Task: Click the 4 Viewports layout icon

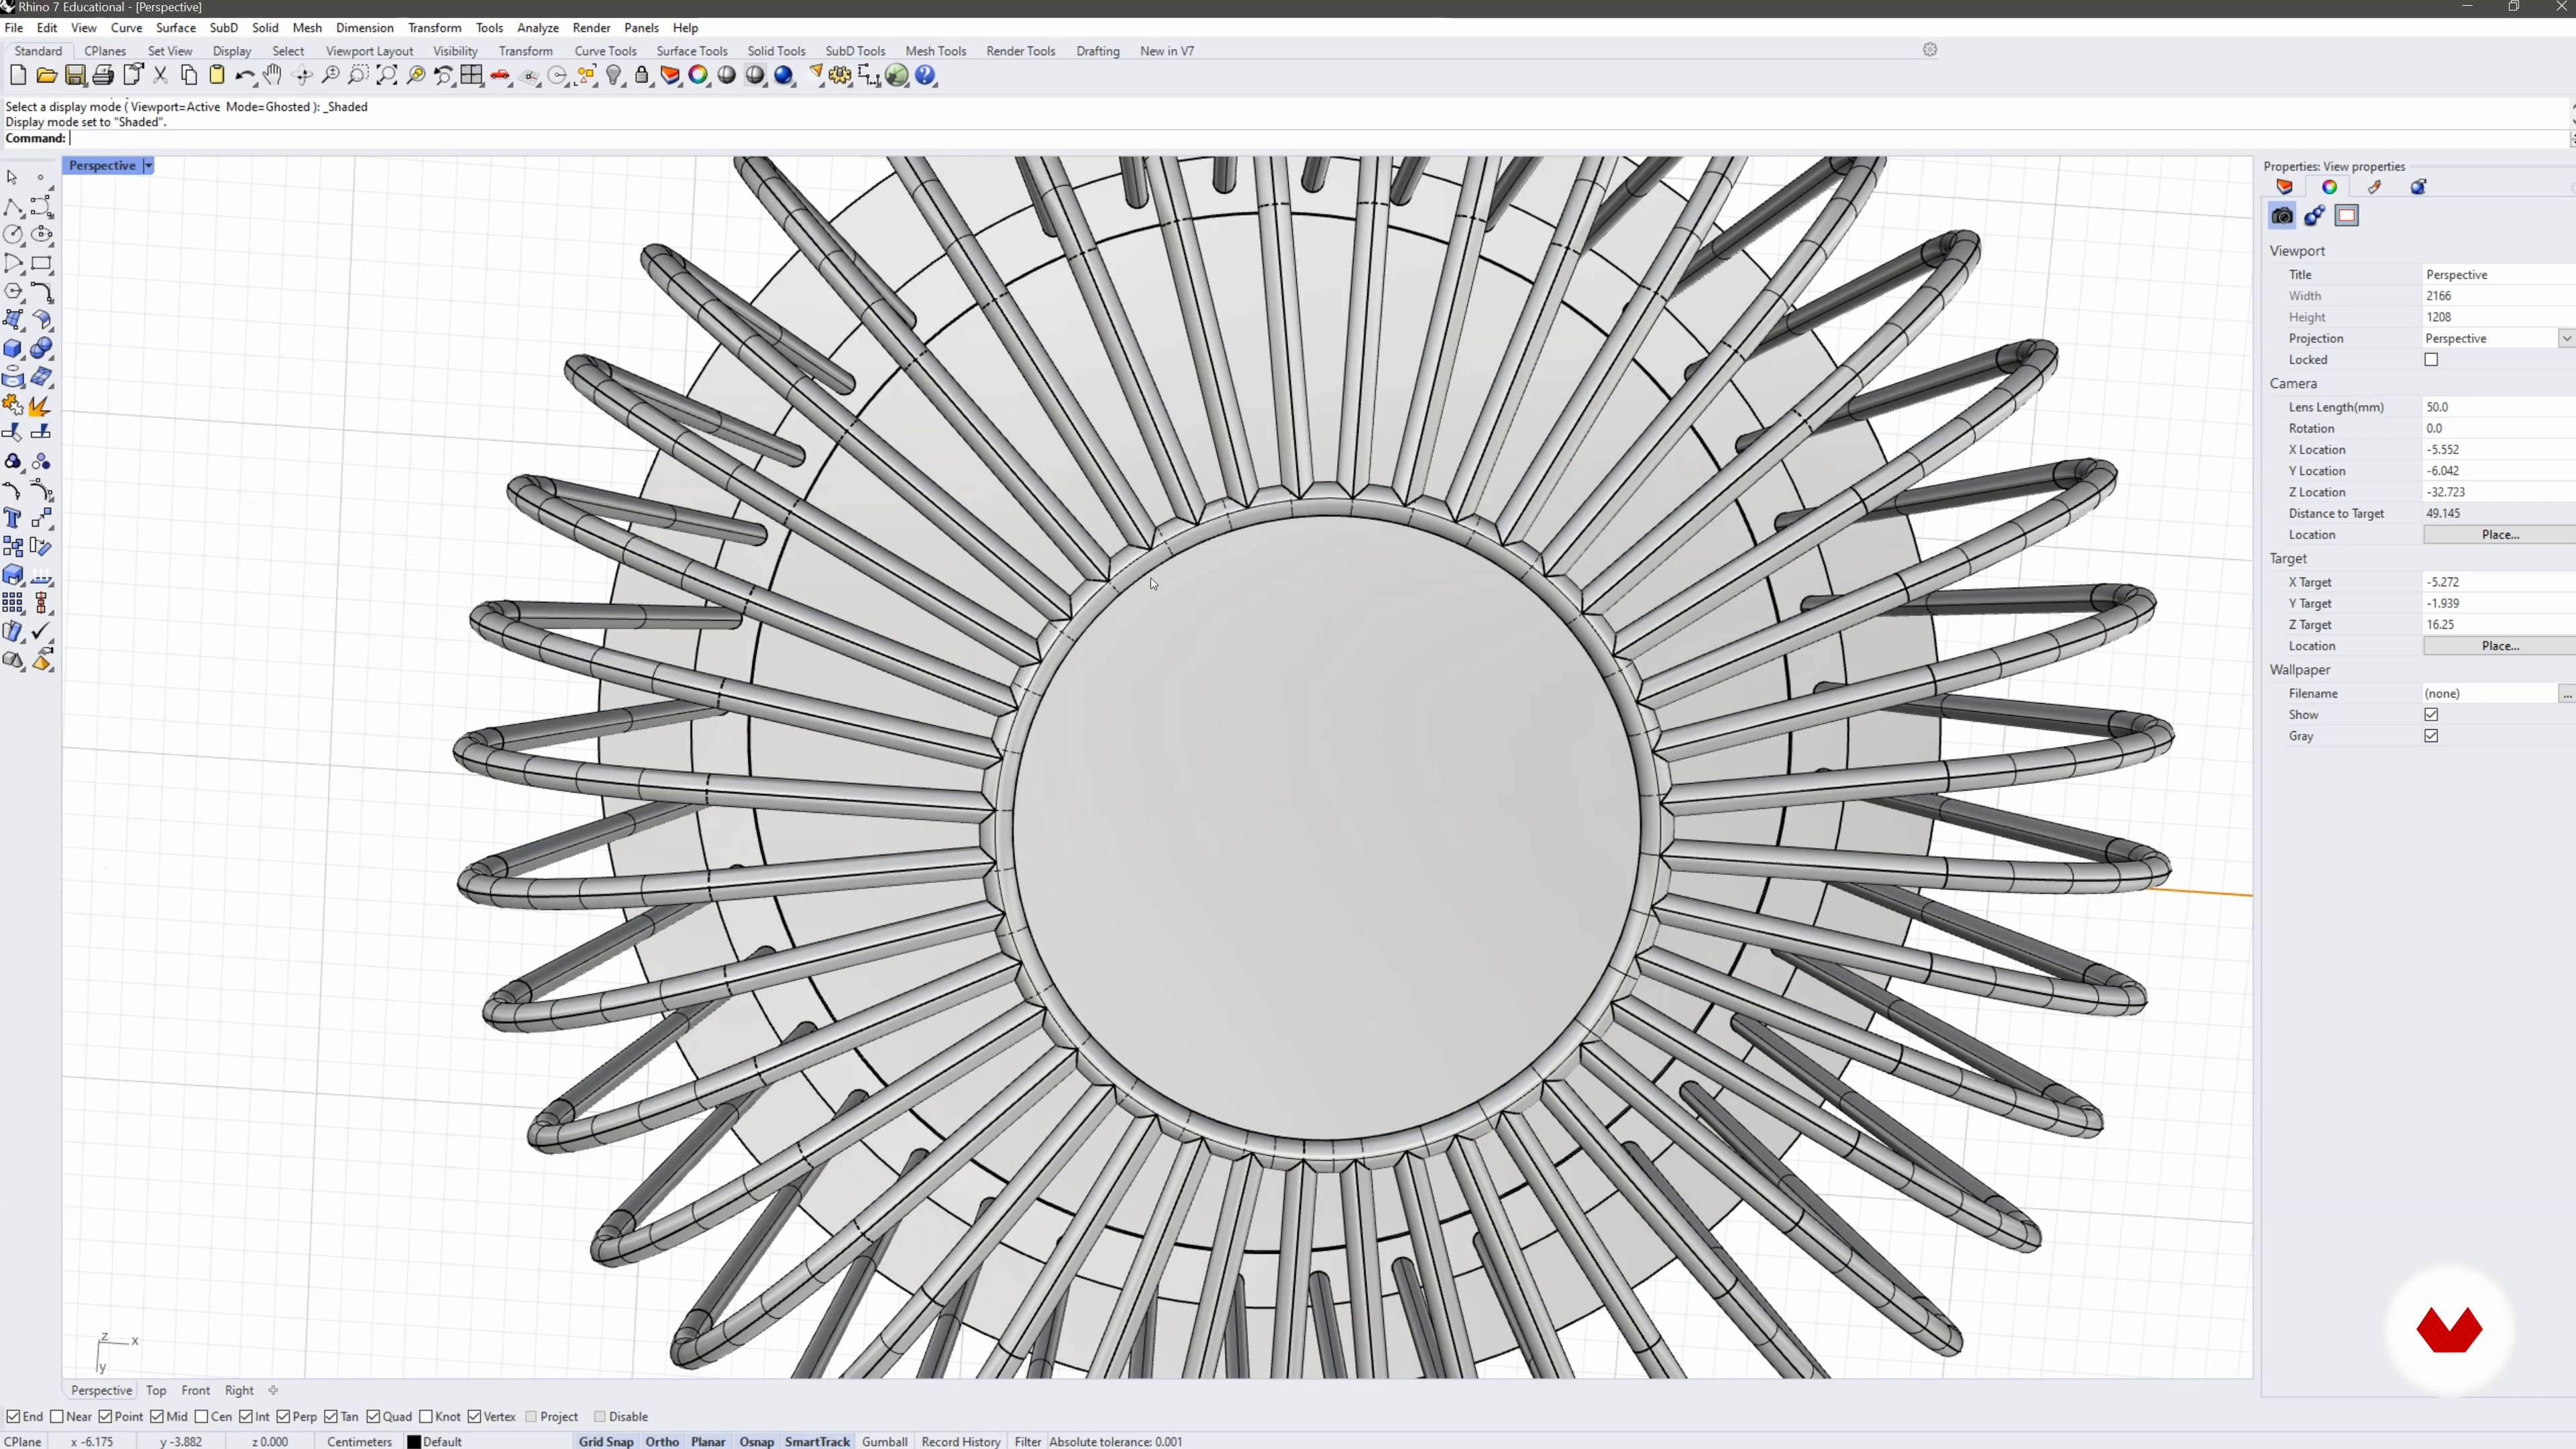Action: [x=472, y=75]
